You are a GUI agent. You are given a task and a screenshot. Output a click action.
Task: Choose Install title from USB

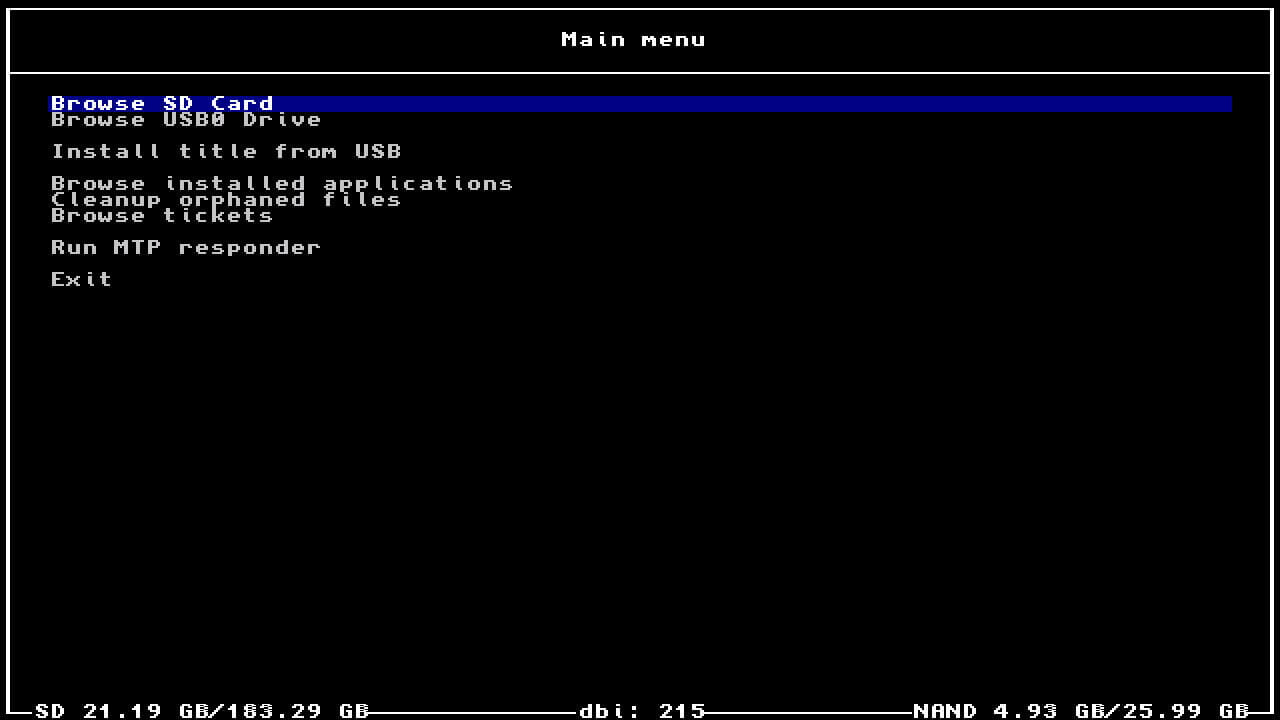(x=226, y=152)
